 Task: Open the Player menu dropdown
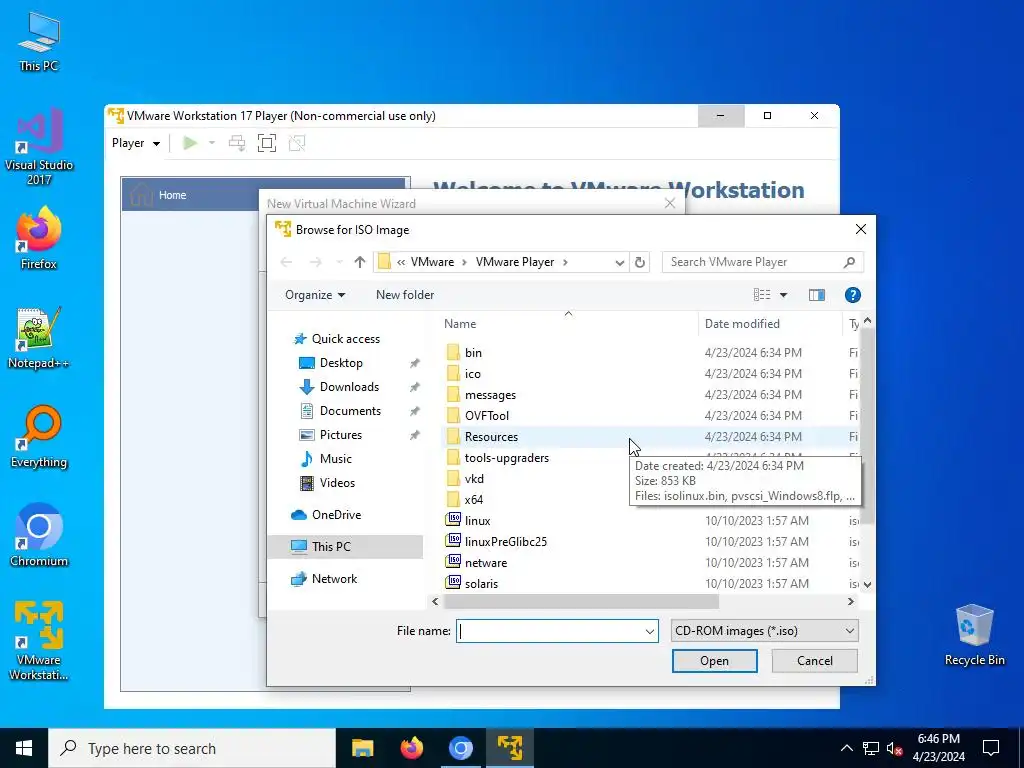(136, 143)
